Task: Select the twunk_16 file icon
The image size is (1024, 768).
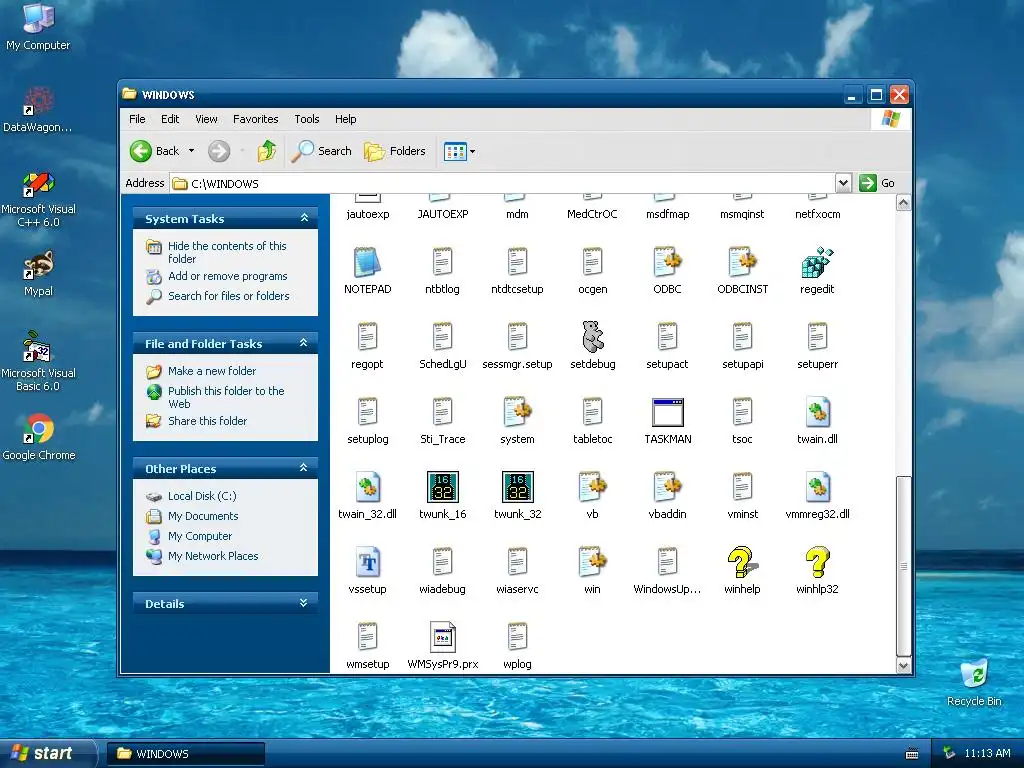Action: click(442, 487)
